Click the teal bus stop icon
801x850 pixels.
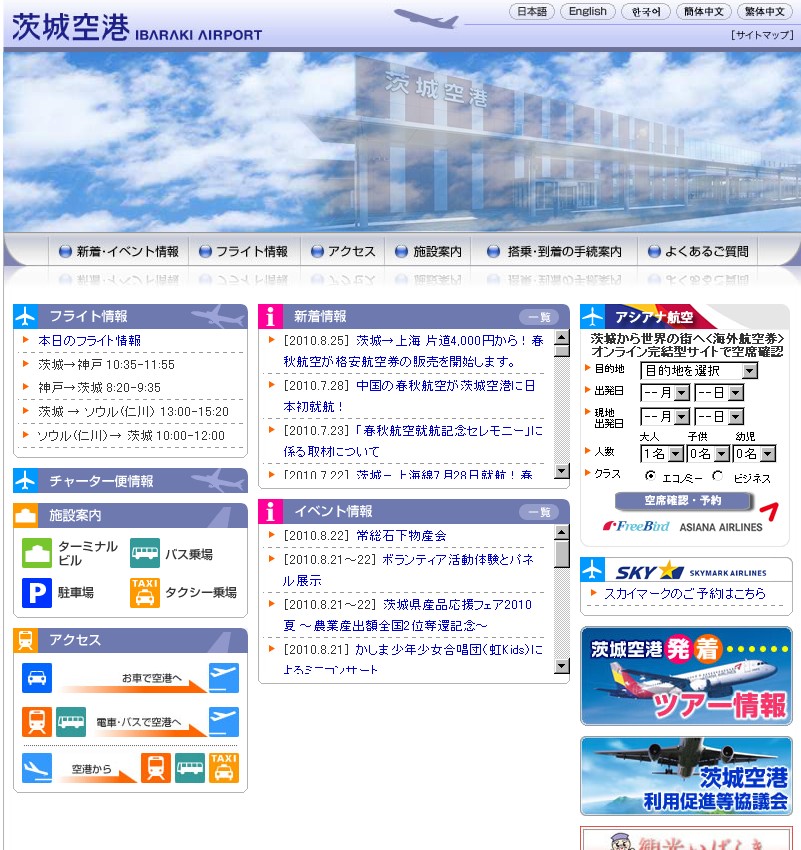(145, 553)
